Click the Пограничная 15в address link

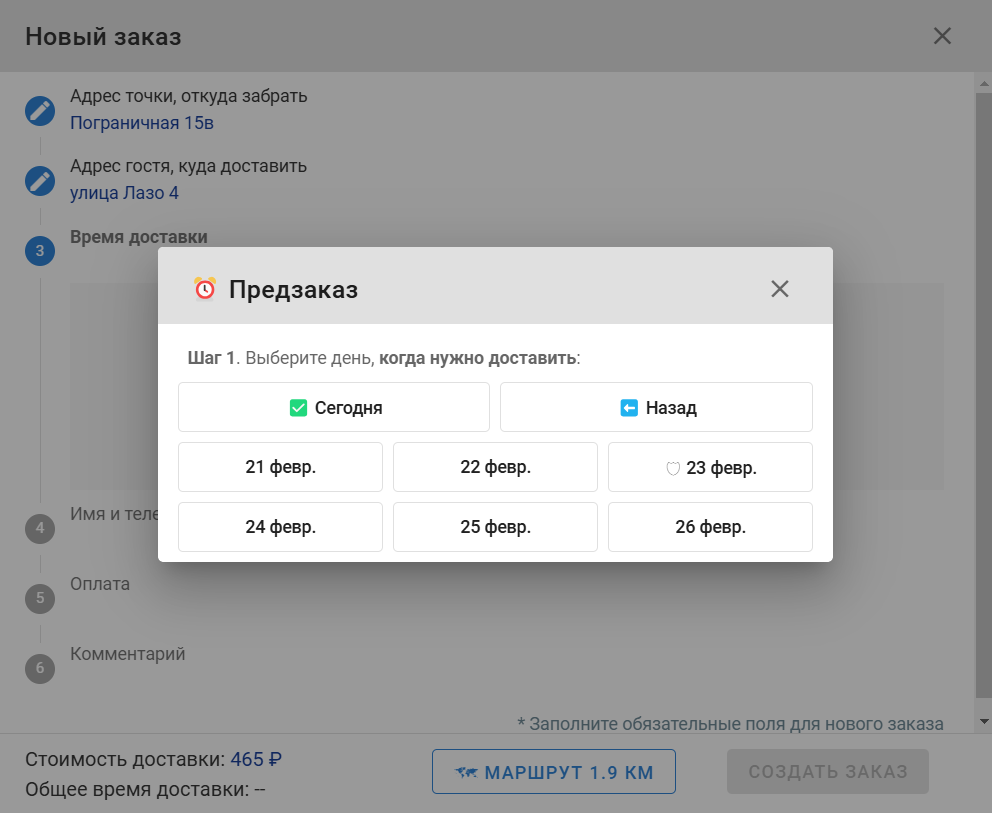(142, 123)
